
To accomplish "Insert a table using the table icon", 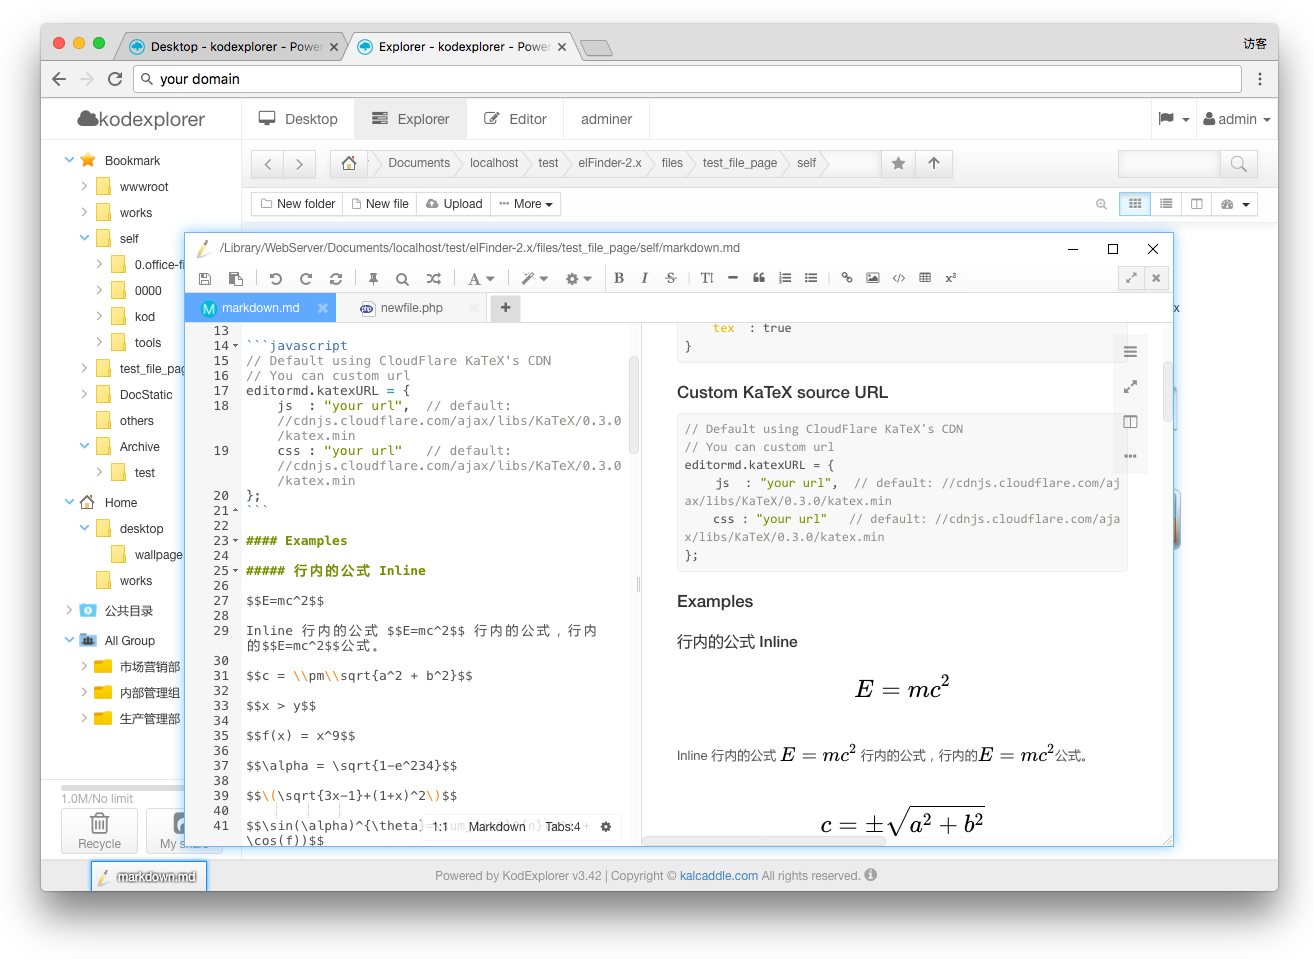I will pos(925,278).
